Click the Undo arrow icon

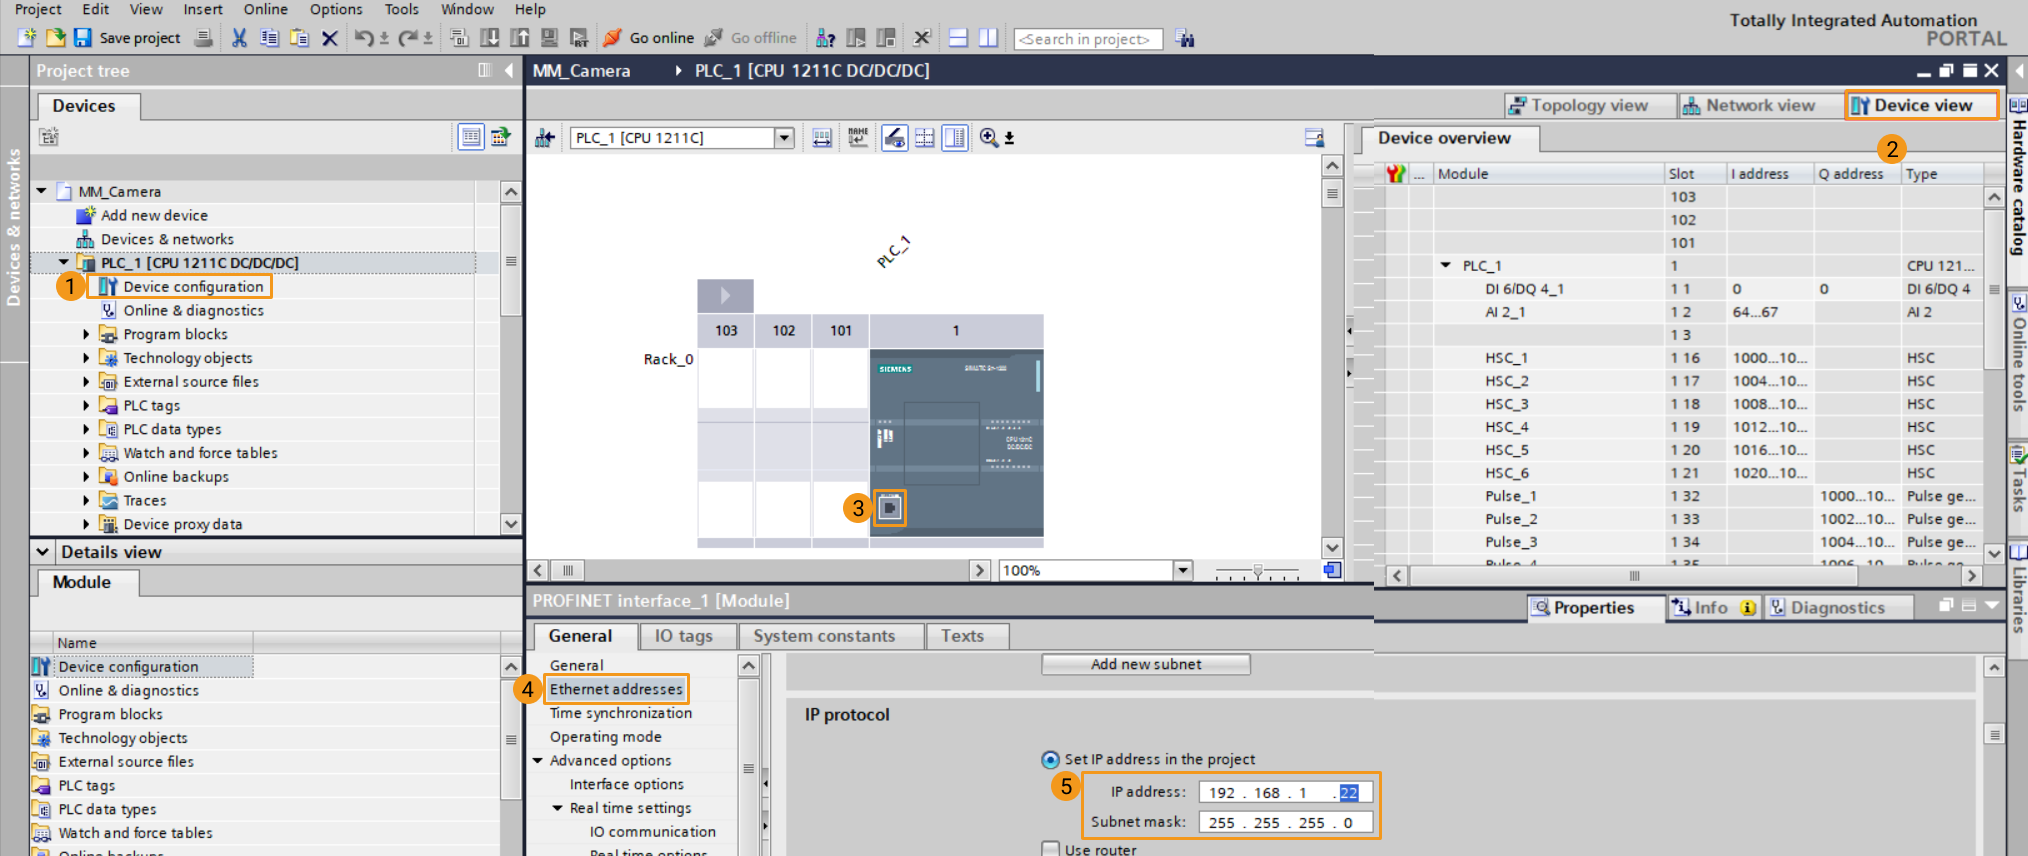pyautogui.click(x=364, y=38)
